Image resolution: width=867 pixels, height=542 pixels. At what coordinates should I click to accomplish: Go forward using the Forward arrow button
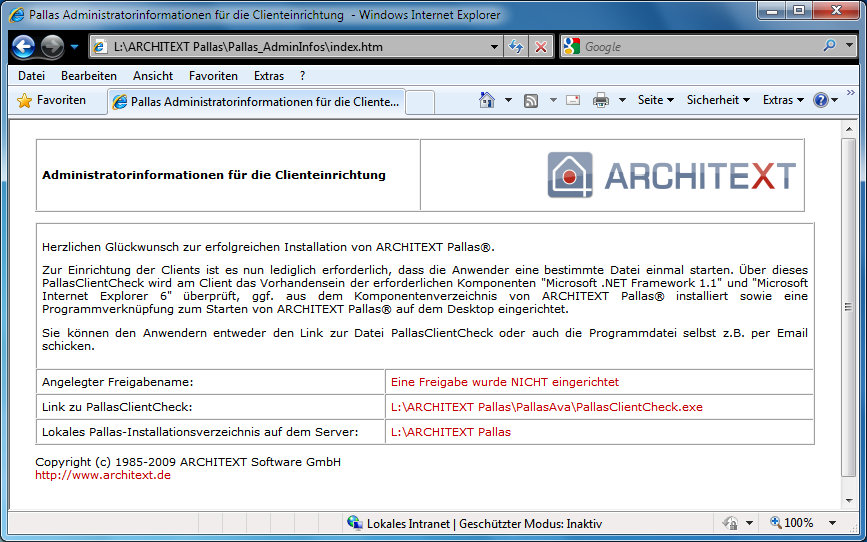click(x=53, y=47)
